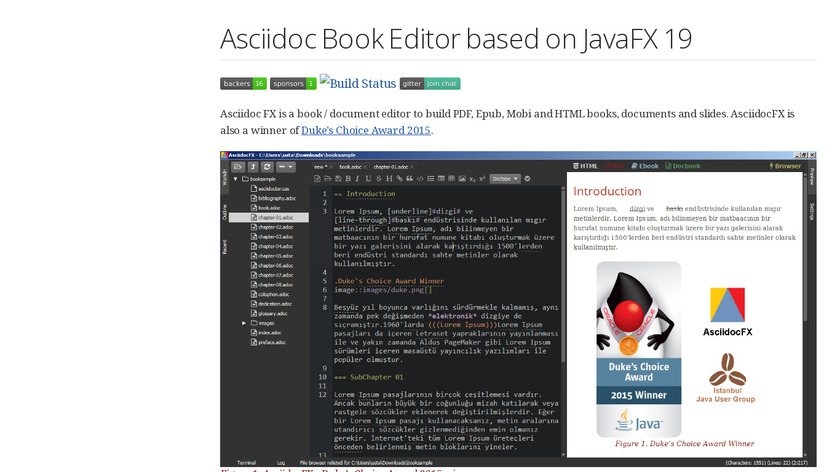The height and width of the screenshot is (472, 840).
Task: Open the sponsors 1 badge
Action: (293, 84)
